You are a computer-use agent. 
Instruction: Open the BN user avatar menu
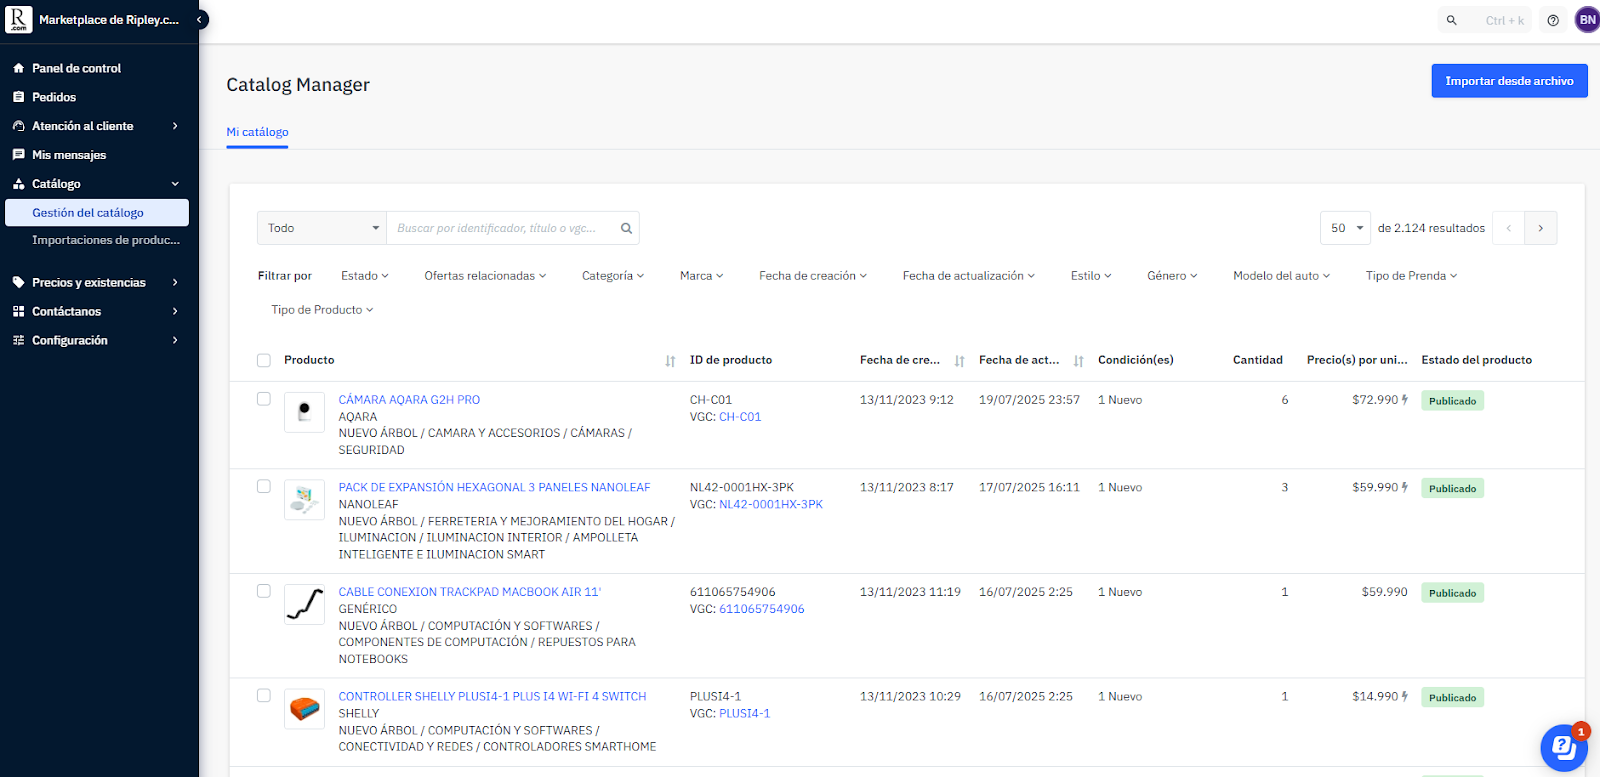(1587, 20)
